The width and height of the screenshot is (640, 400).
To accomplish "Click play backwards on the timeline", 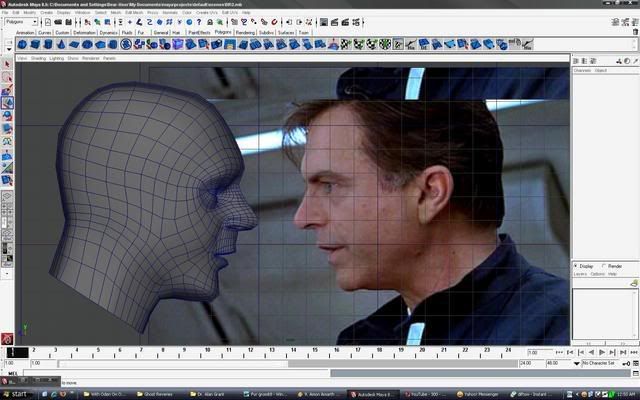I will pyautogui.click(x=591, y=352).
